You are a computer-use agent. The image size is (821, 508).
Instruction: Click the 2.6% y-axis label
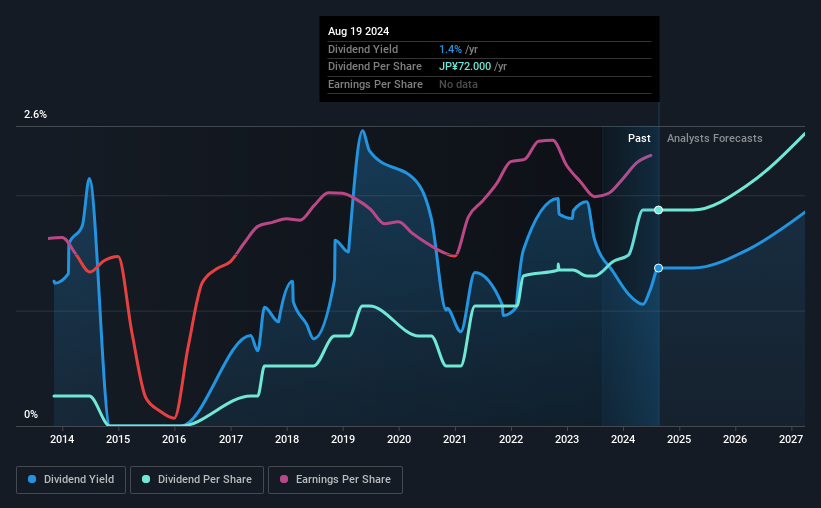tap(35, 114)
